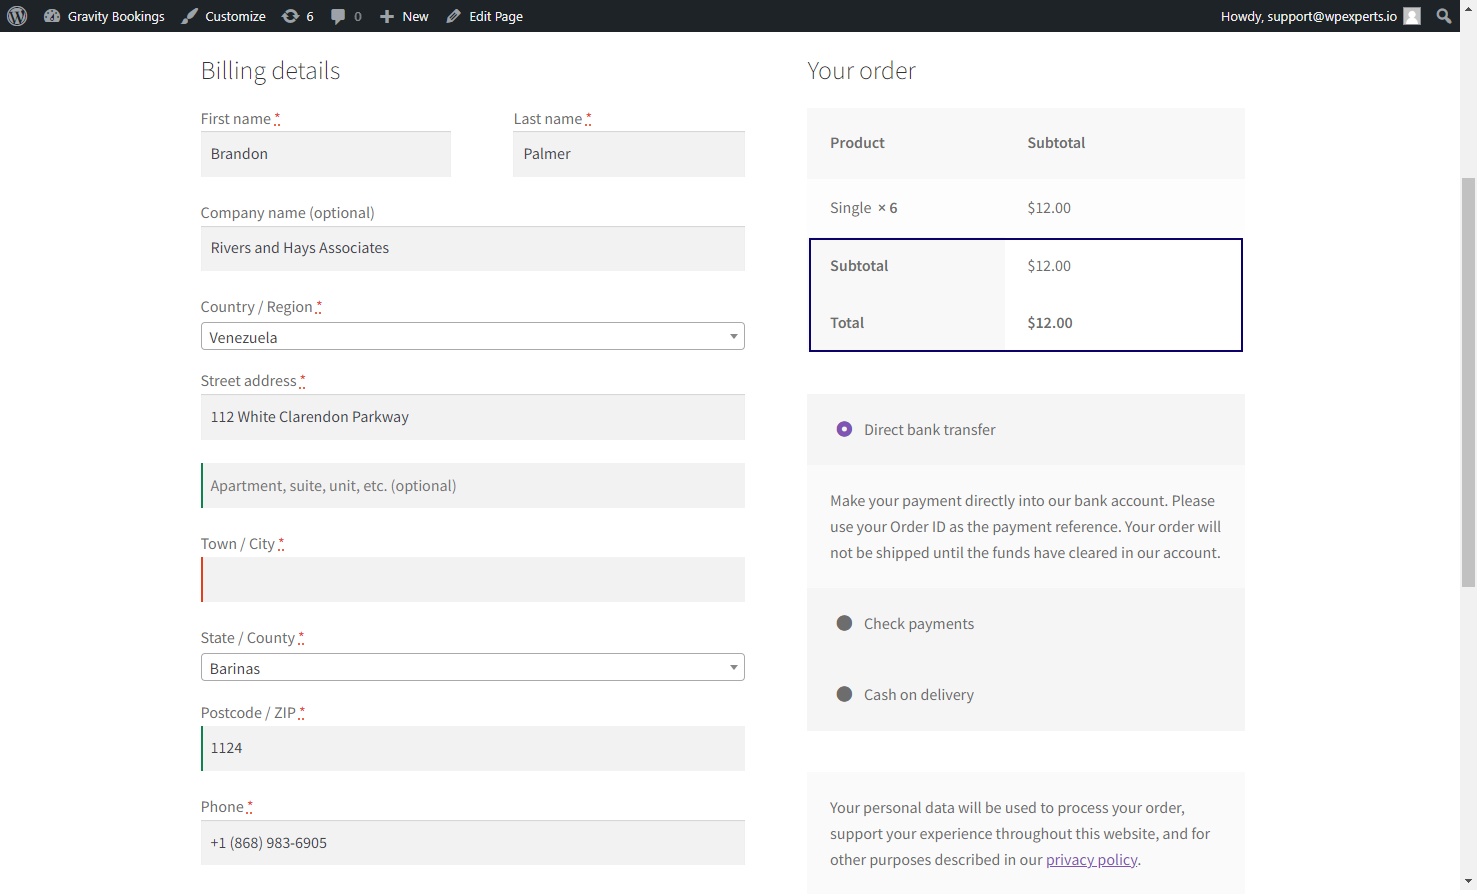
Task: Click the Edit Page pencil icon
Action: 454,16
